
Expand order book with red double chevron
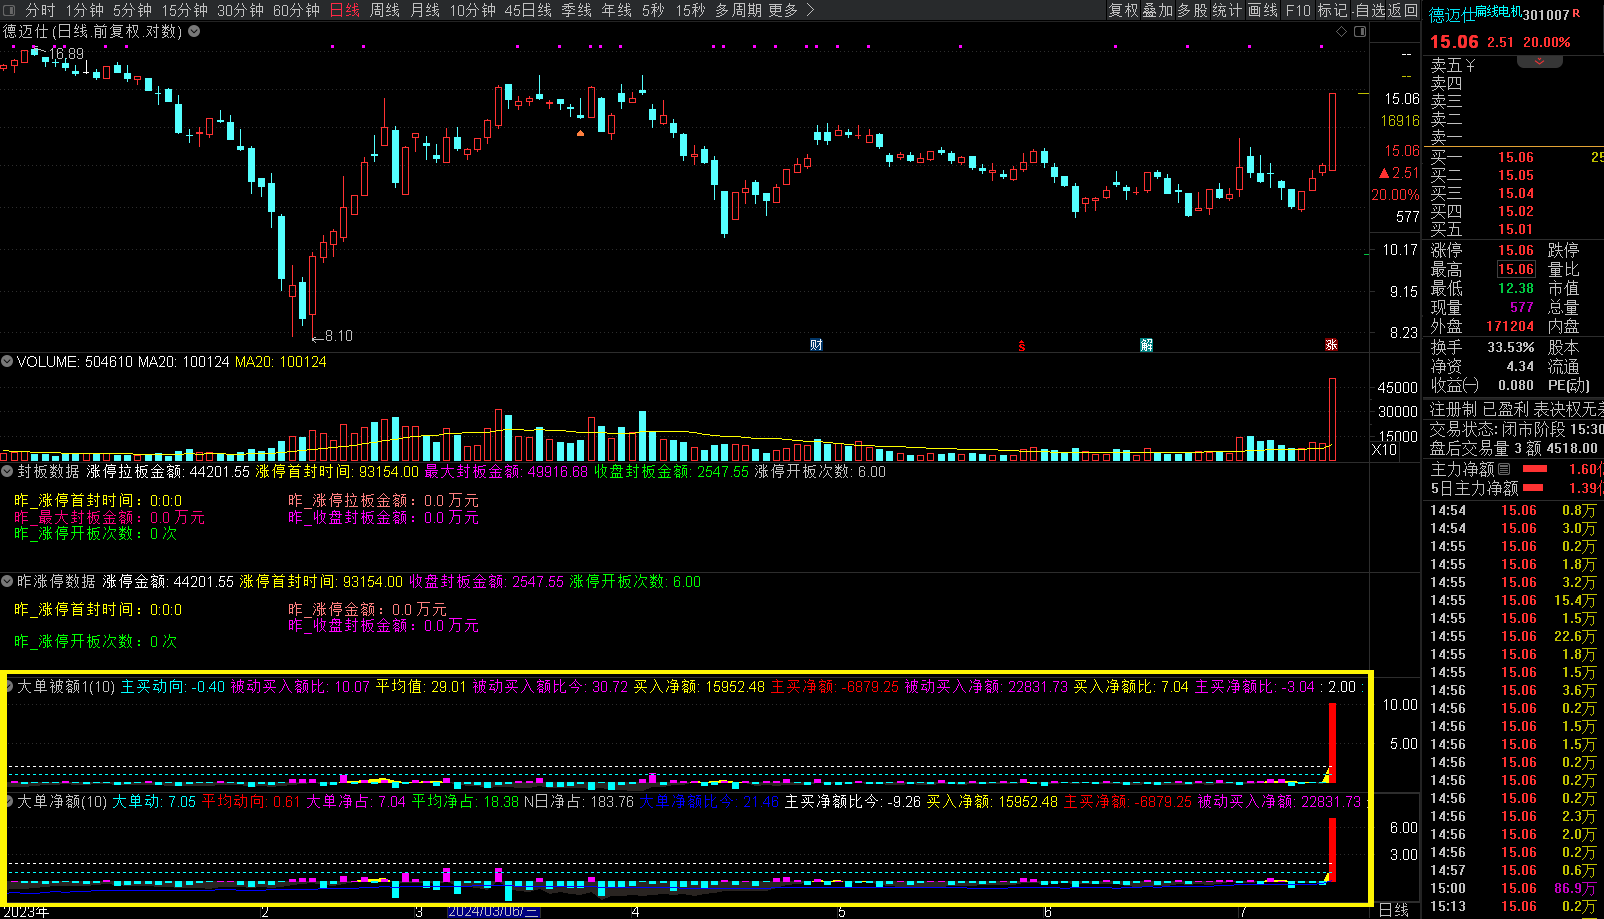point(1540,62)
